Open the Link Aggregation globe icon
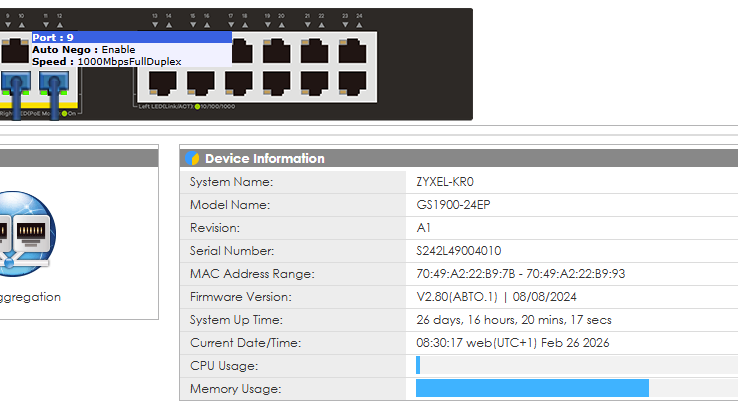 [x=26, y=234]
